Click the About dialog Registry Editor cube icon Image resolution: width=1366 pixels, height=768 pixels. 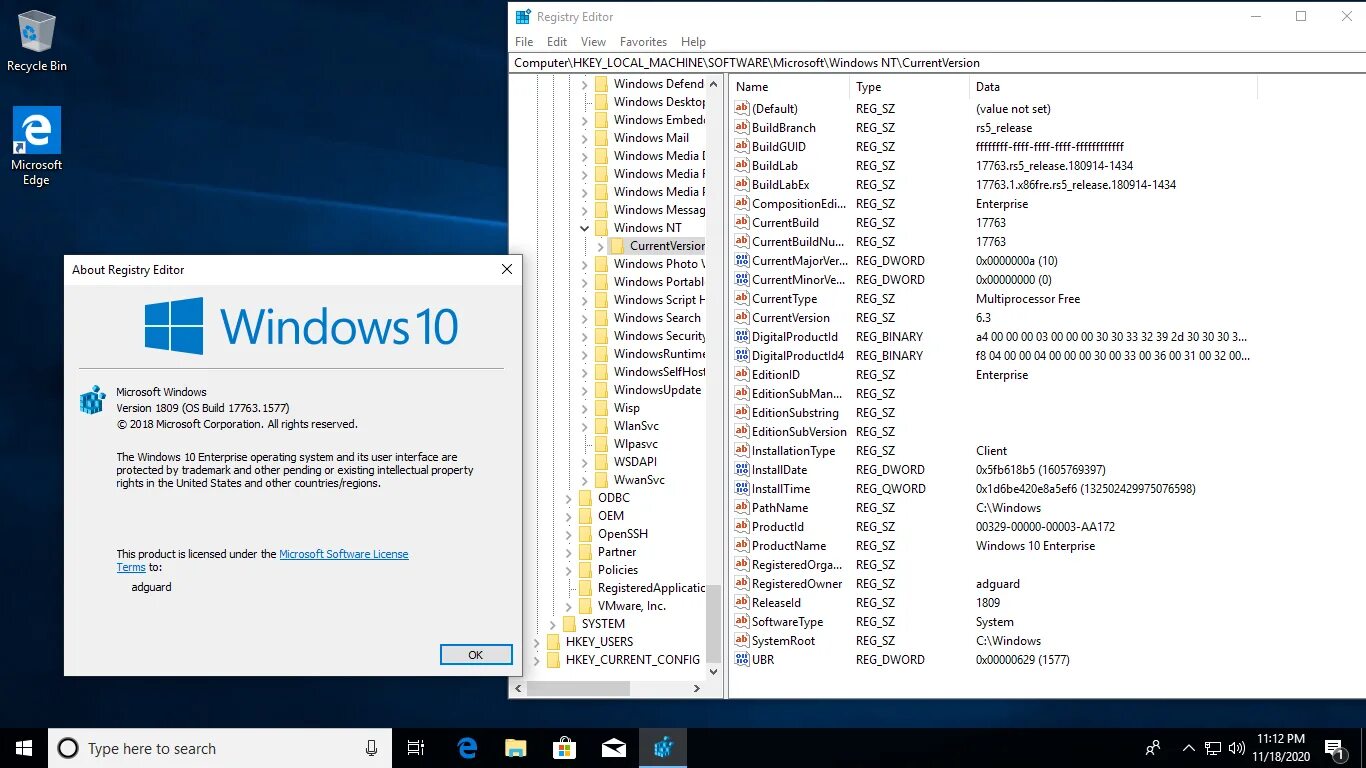coord(93,400)
